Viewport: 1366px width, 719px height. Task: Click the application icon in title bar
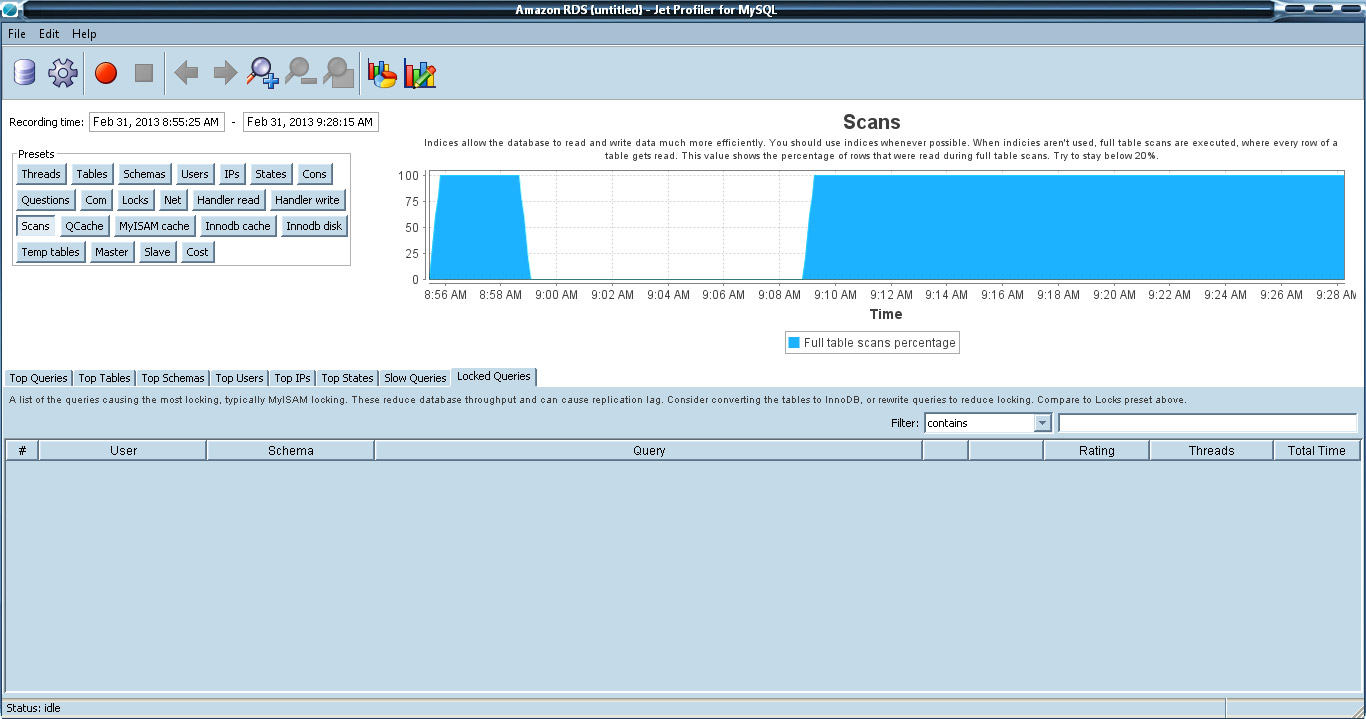(x=9, y=10)
